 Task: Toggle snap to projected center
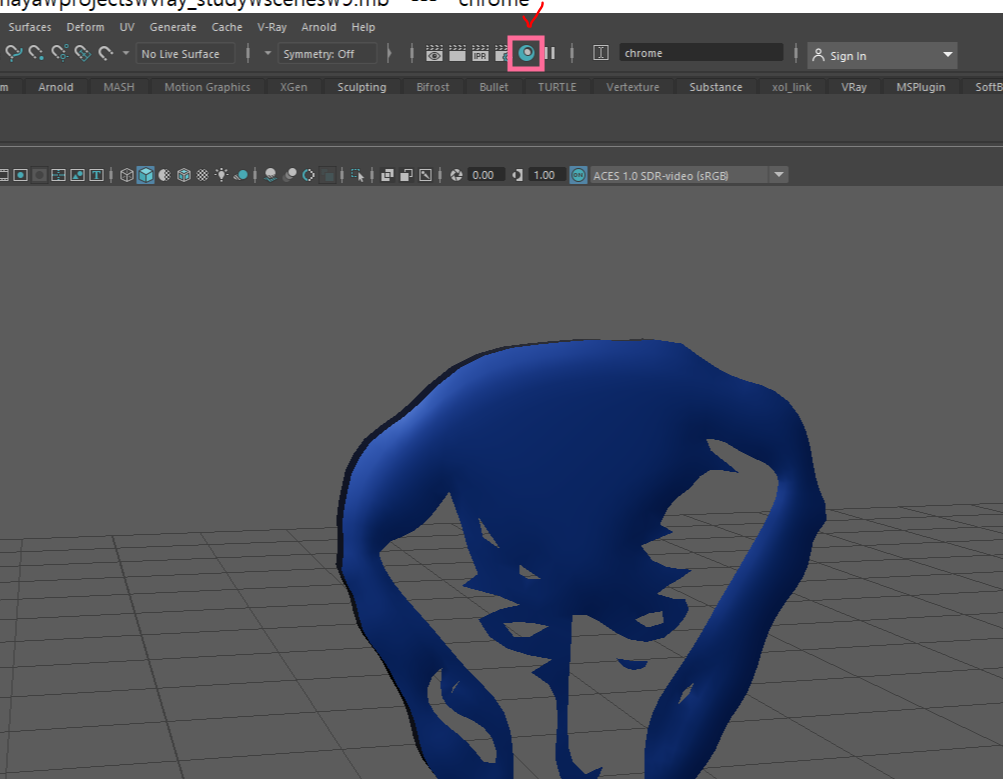[59, 53]
